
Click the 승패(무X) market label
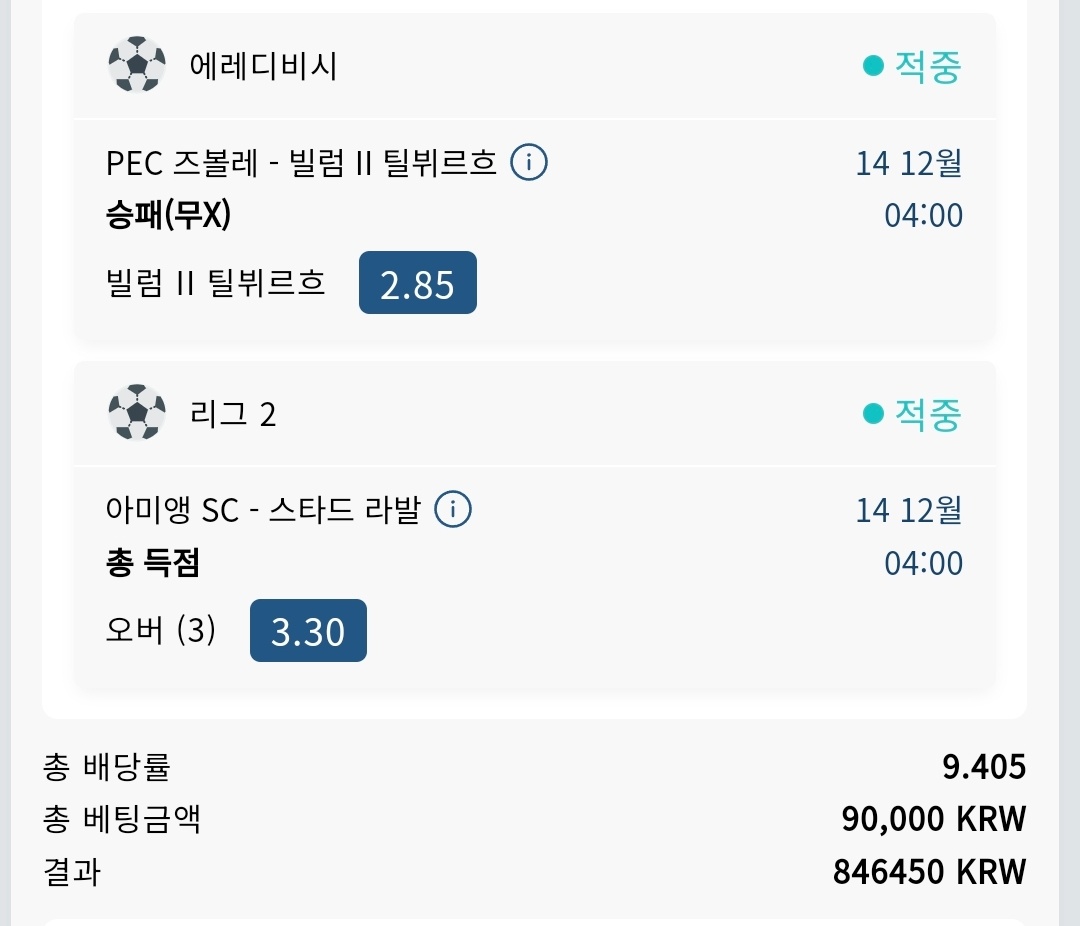[x=168, y=215]
